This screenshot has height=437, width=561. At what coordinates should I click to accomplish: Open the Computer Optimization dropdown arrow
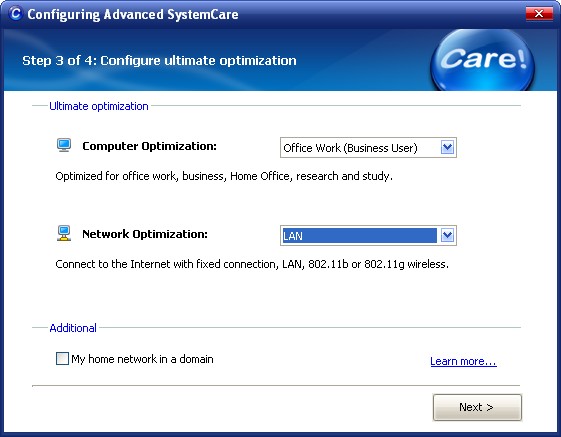click(447, 147)
